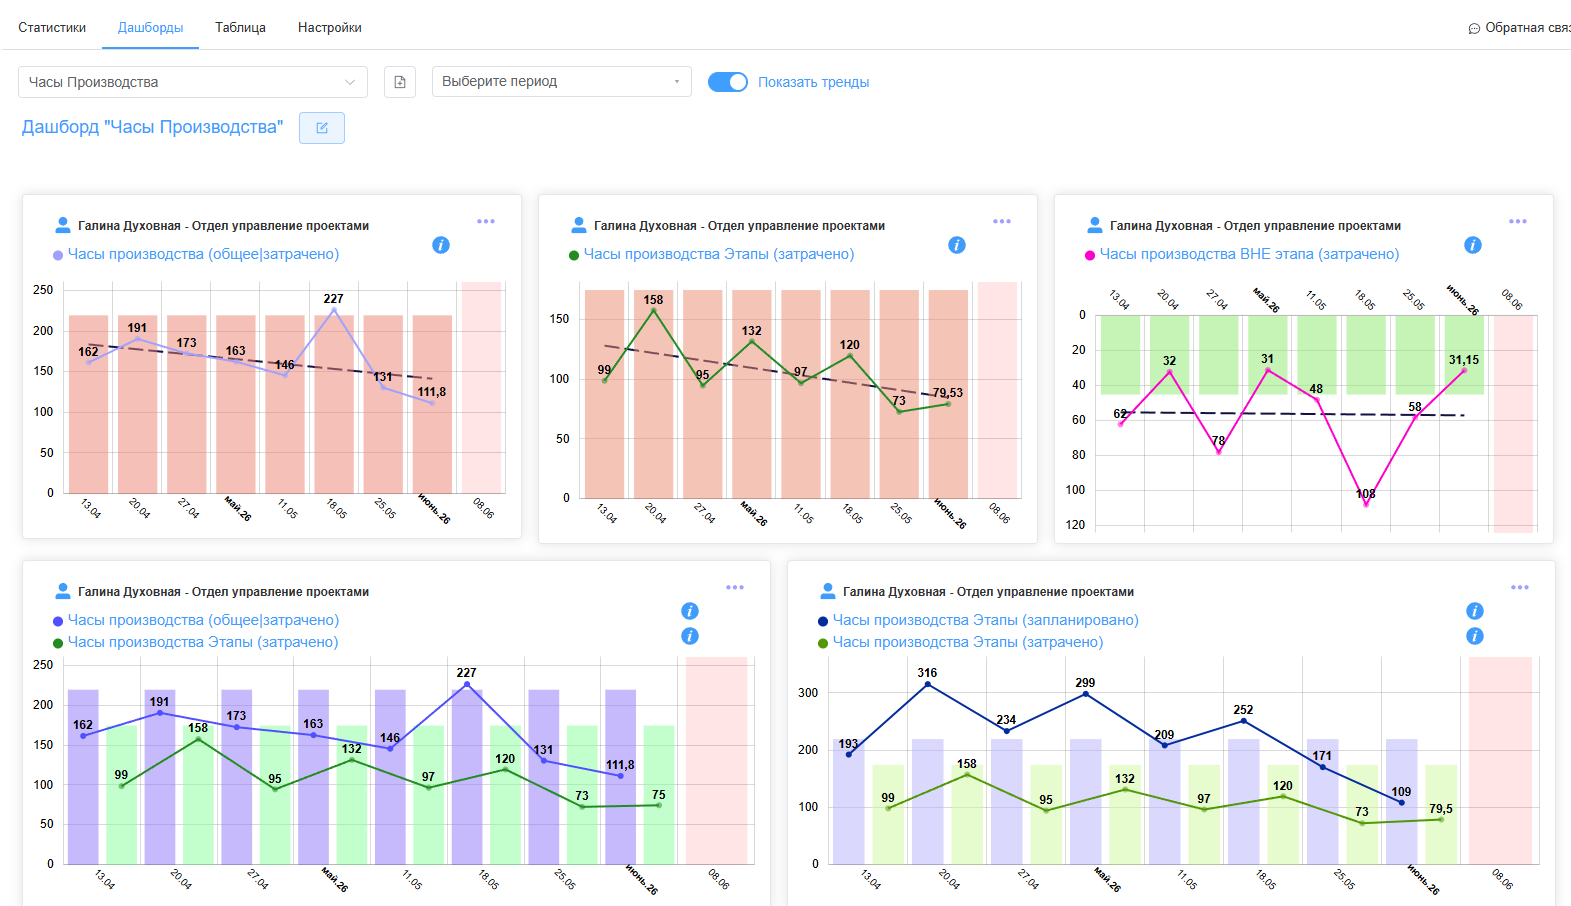Click the Дашборд "Часы Производства" heading
The width and height of the screenshot is (1571, 906).
click(x=153, y=127)
